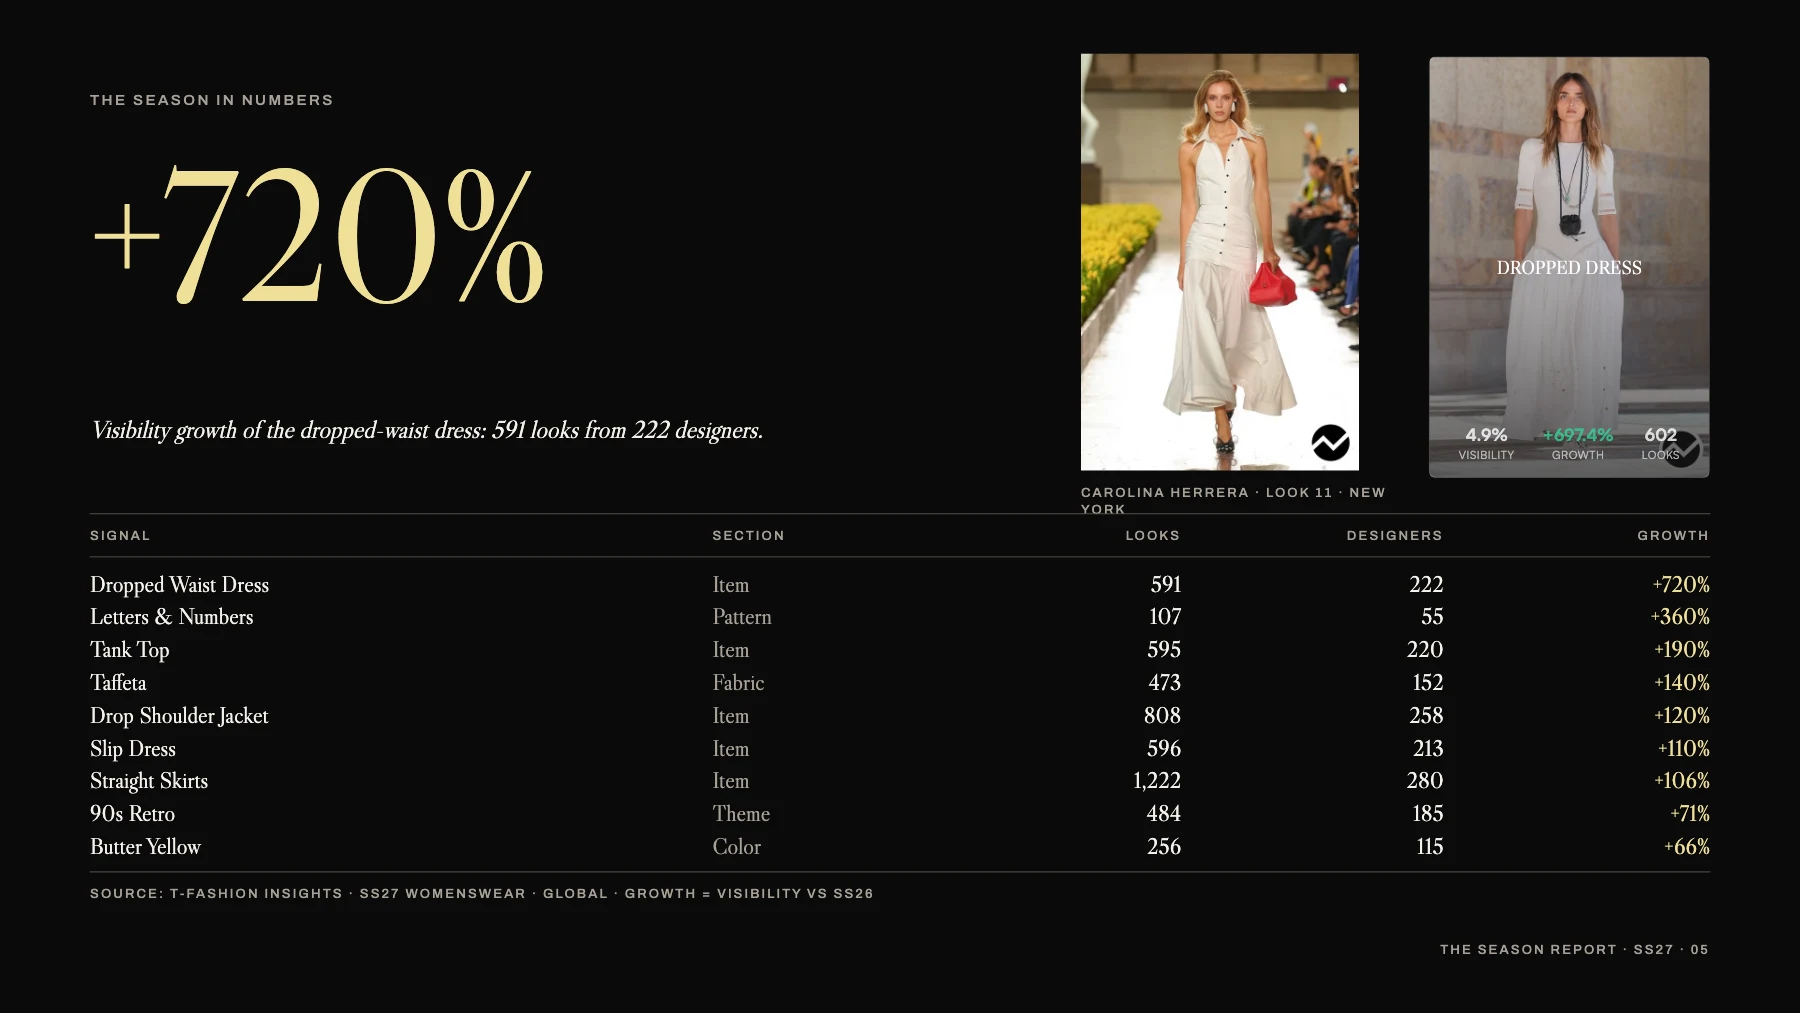Click the DESIGNERS column header

[x=1395, y=536]
